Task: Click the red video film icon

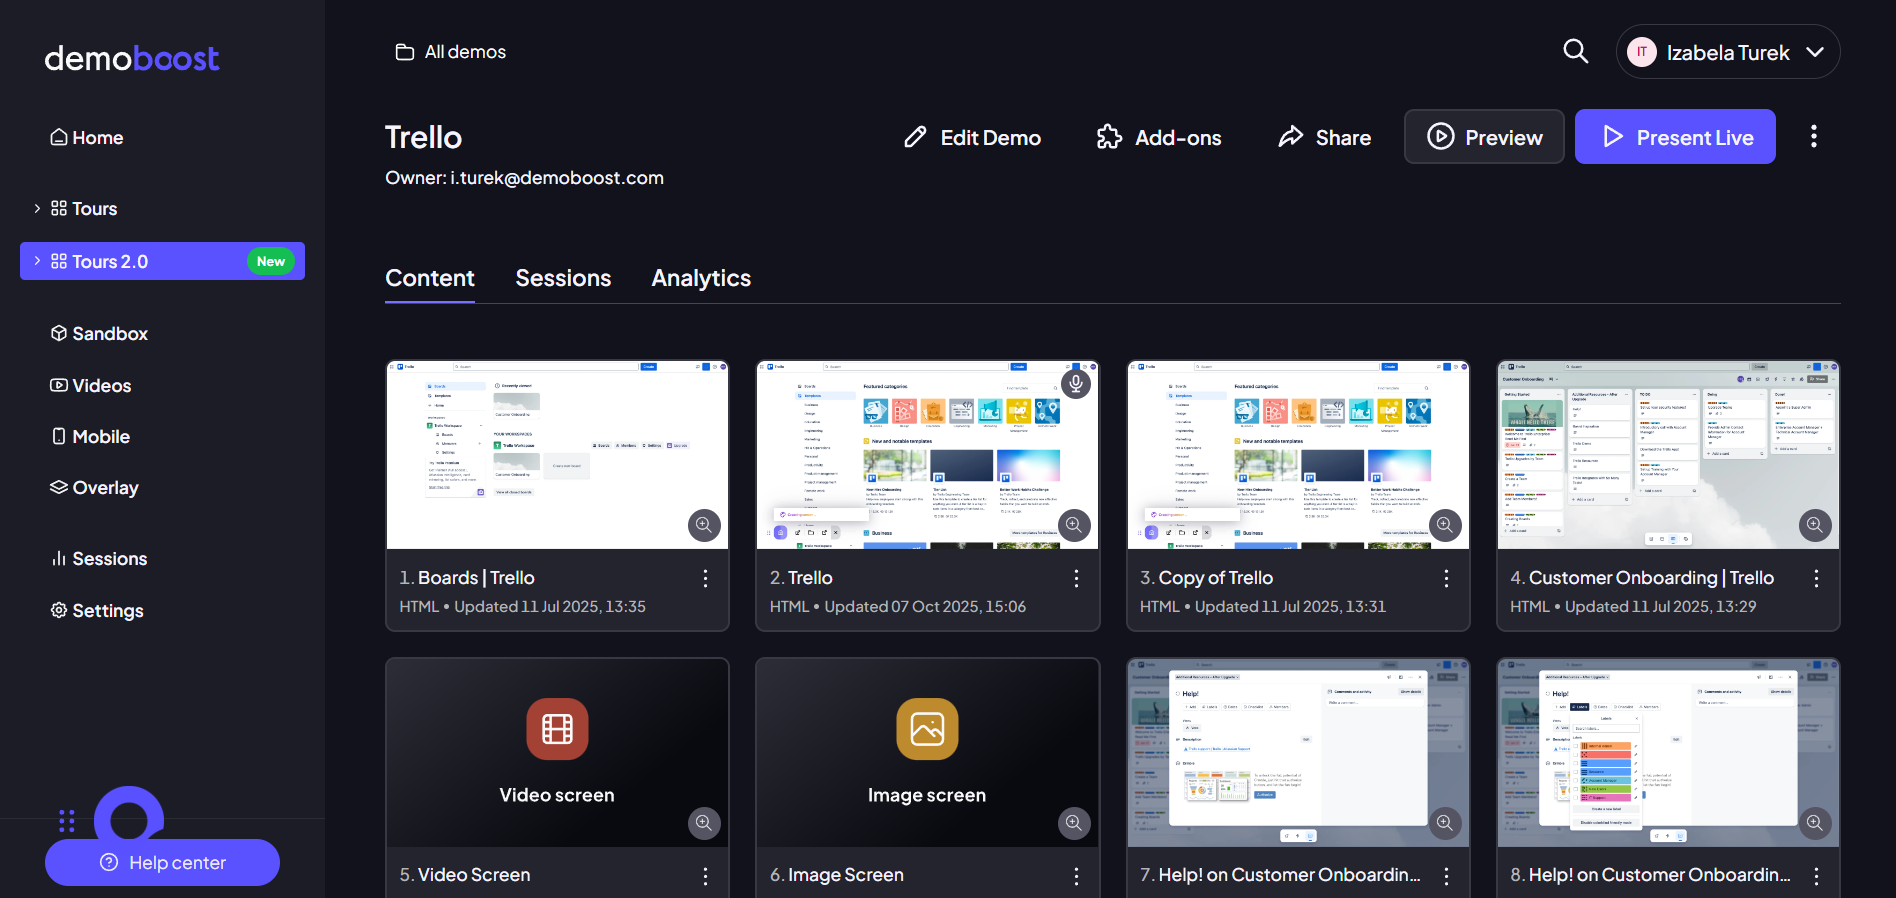Action: click(x=557, y=729)
